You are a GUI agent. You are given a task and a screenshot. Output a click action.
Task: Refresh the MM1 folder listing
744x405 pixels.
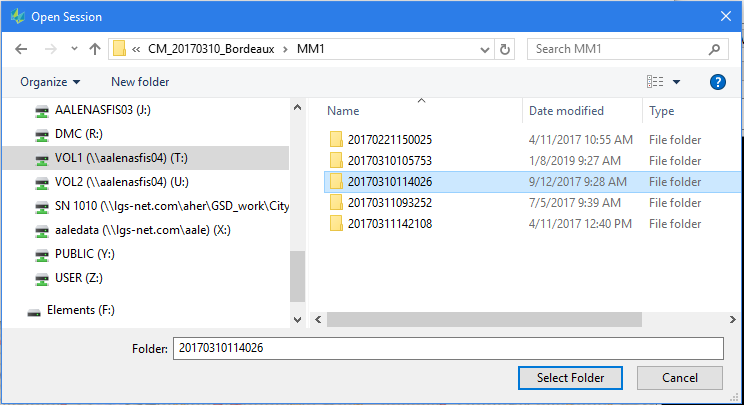coord(505,49)
